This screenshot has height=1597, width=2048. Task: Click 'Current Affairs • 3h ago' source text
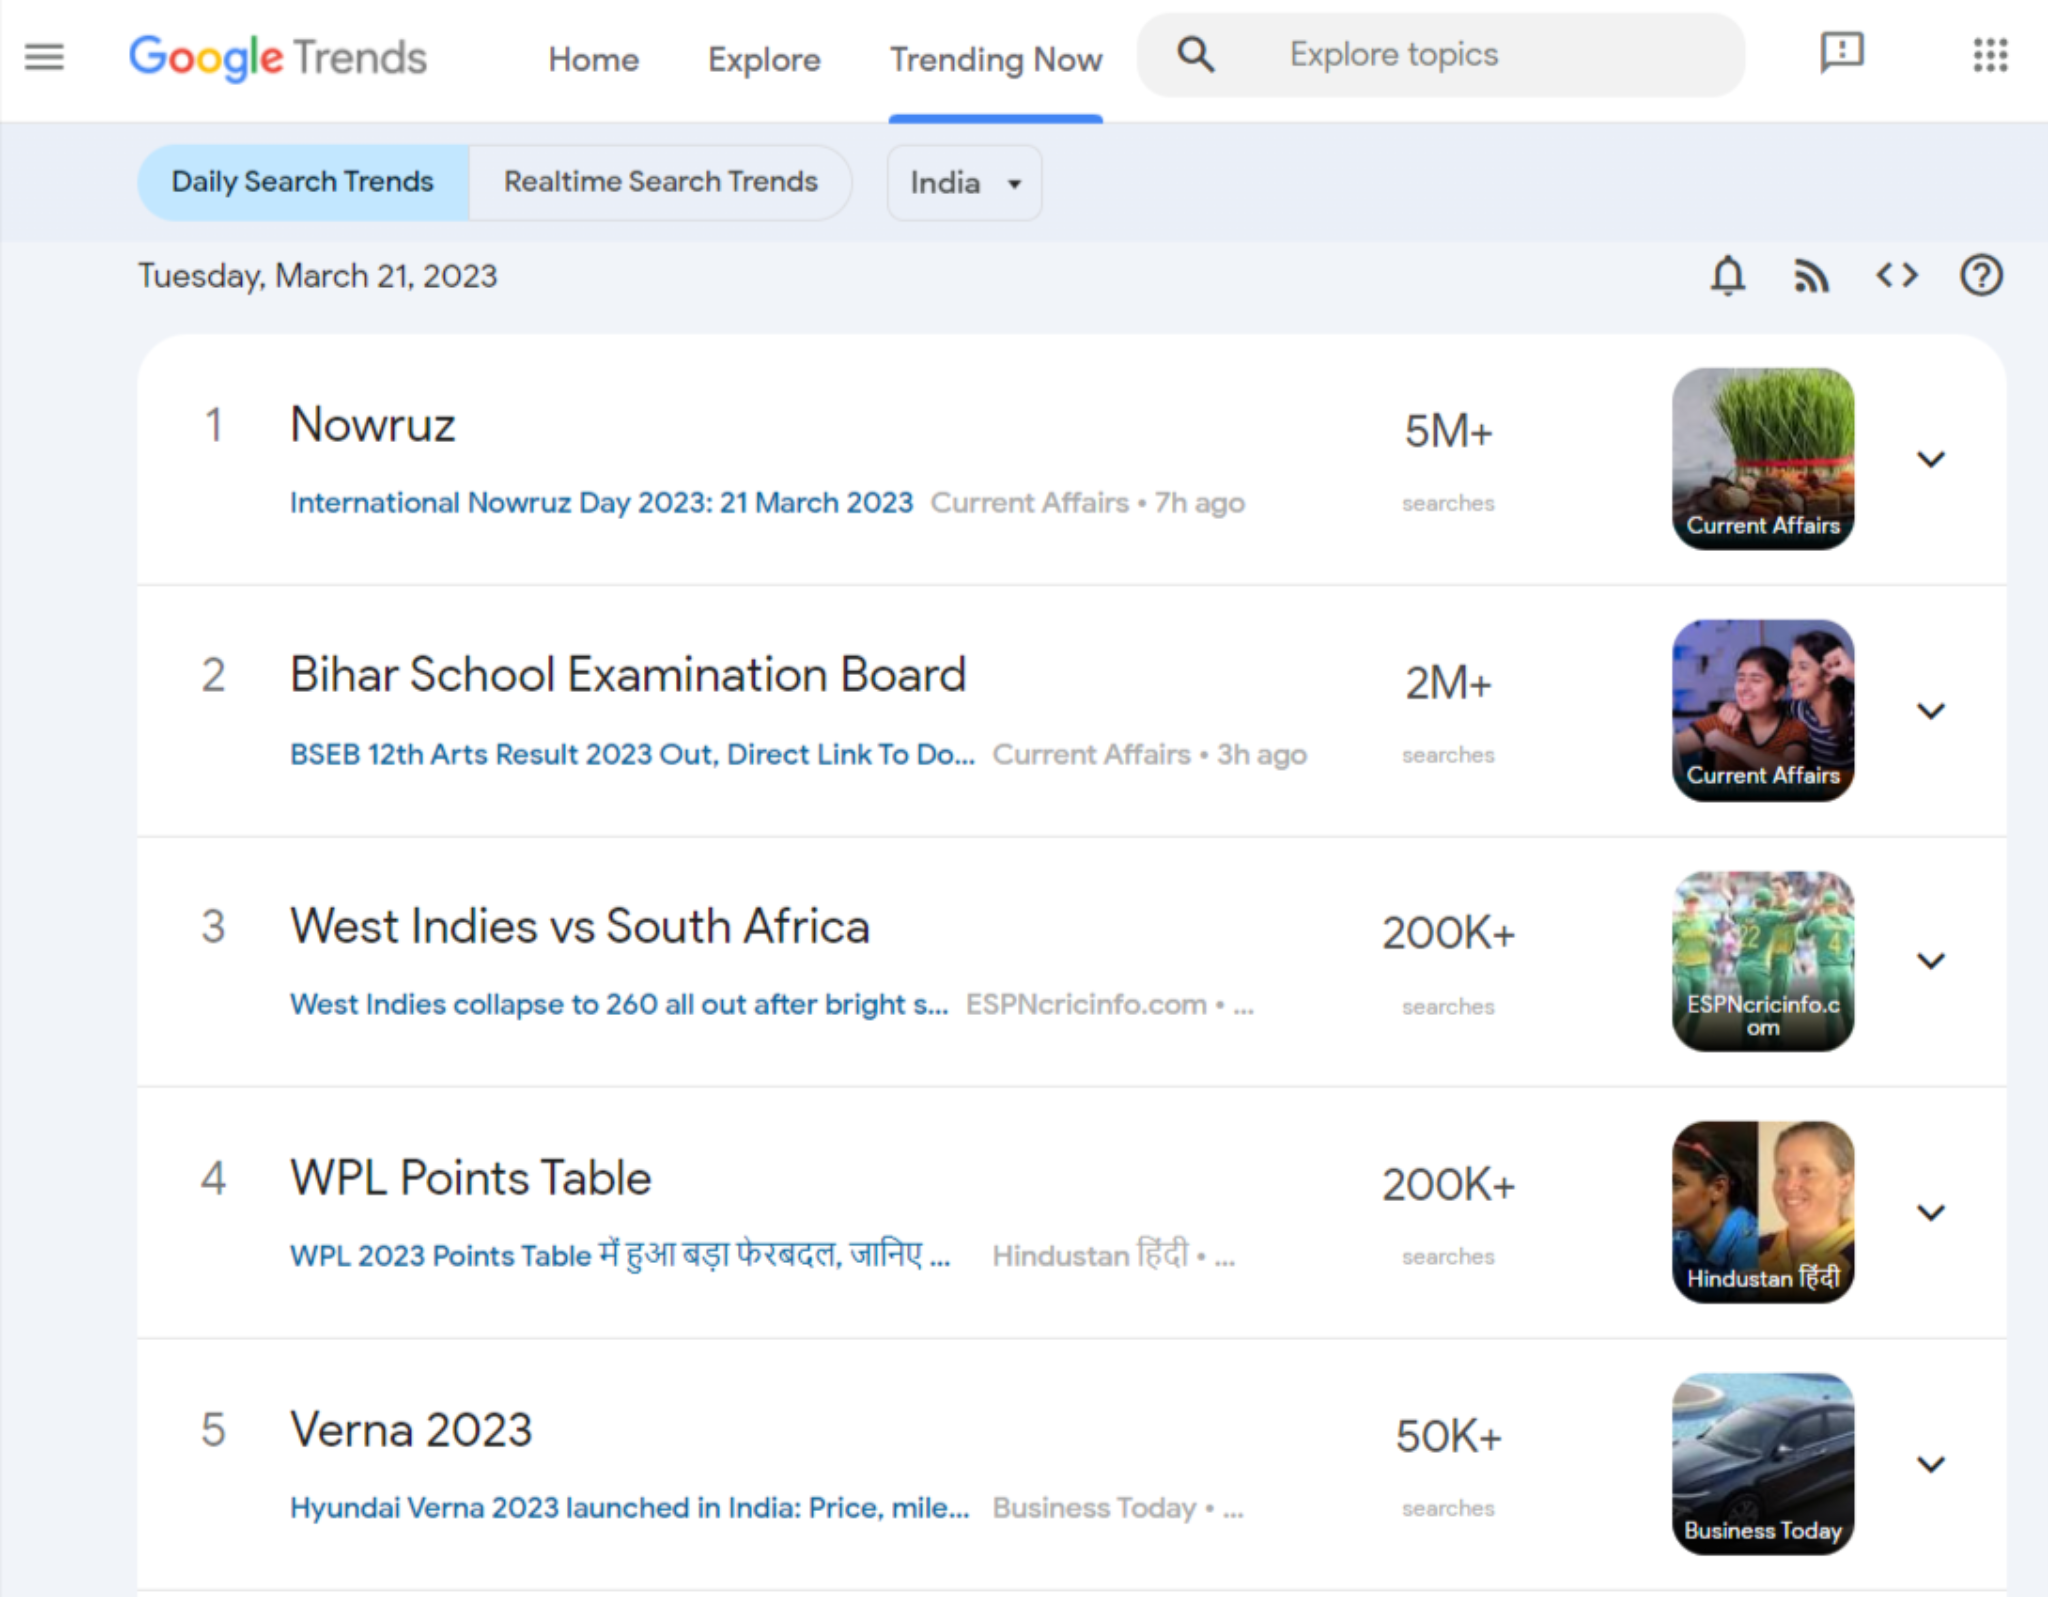click(1149, 754)
